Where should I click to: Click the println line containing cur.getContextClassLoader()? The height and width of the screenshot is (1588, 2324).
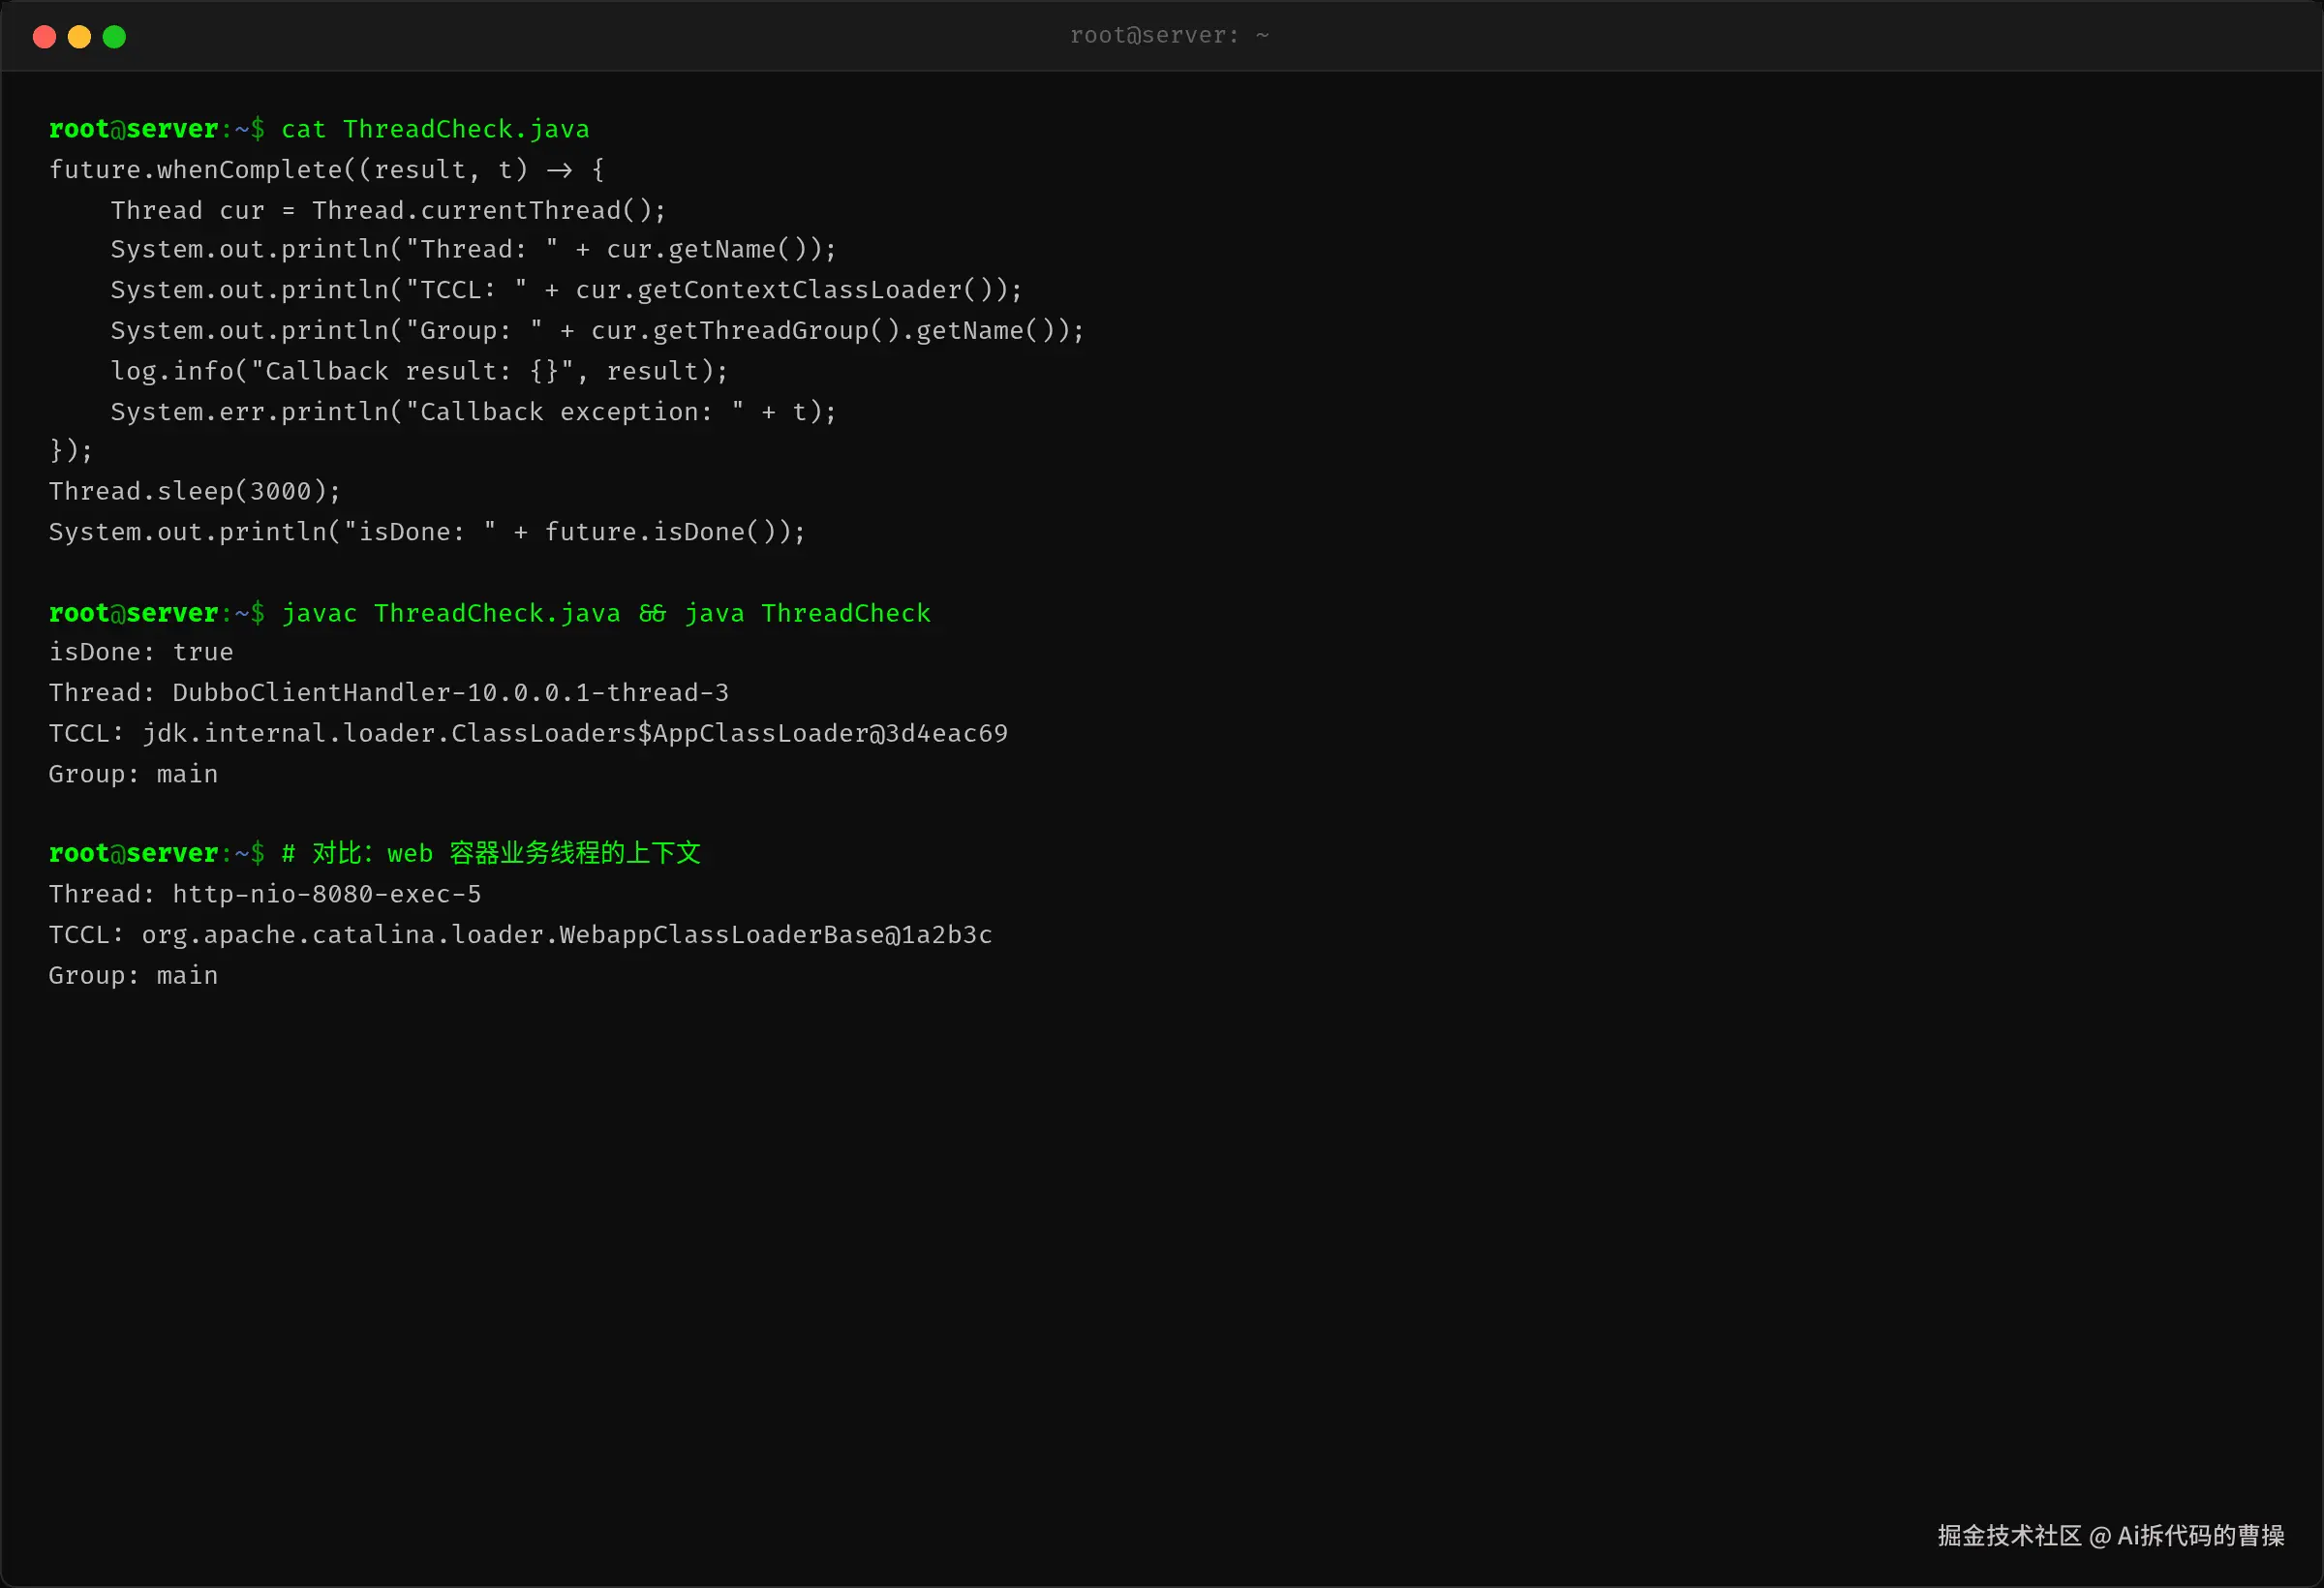pyautogui.click(x=566, y=290)
